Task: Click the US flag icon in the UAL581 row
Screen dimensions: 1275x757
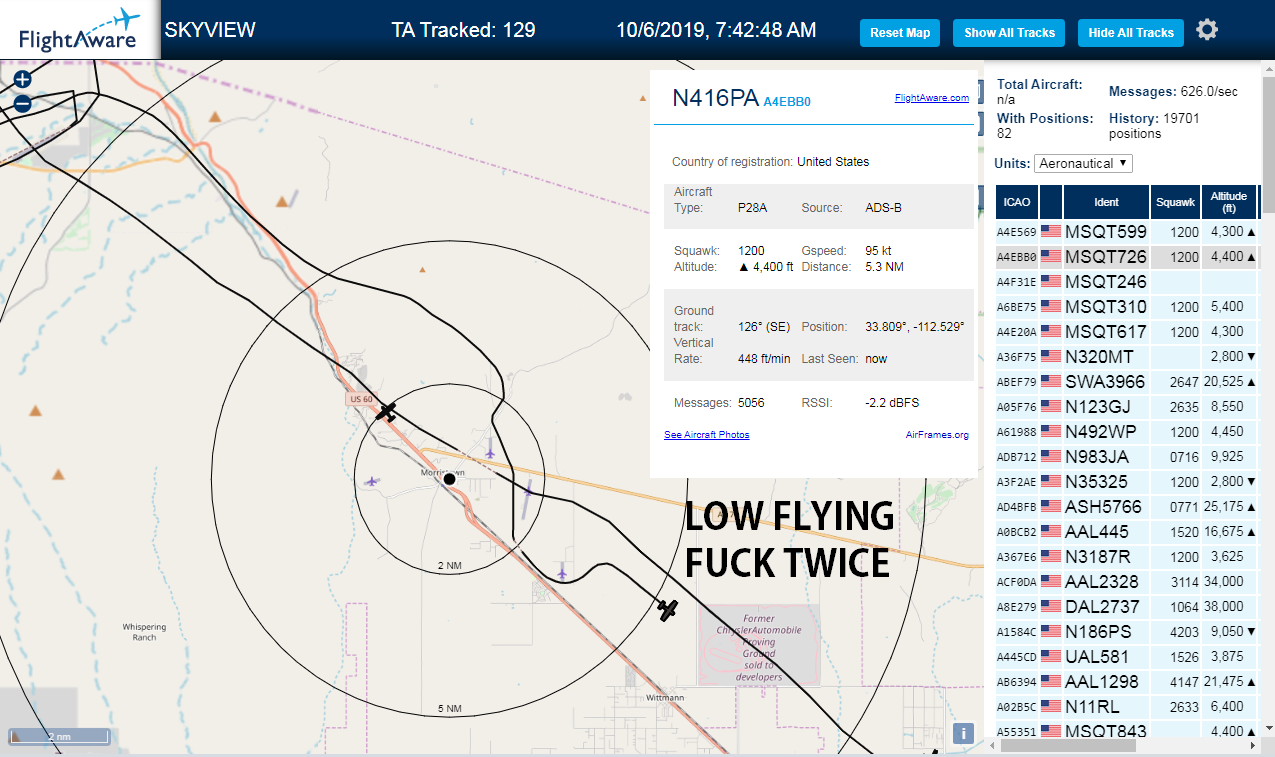Action: pyautogui.click(x=1050, y=656)
